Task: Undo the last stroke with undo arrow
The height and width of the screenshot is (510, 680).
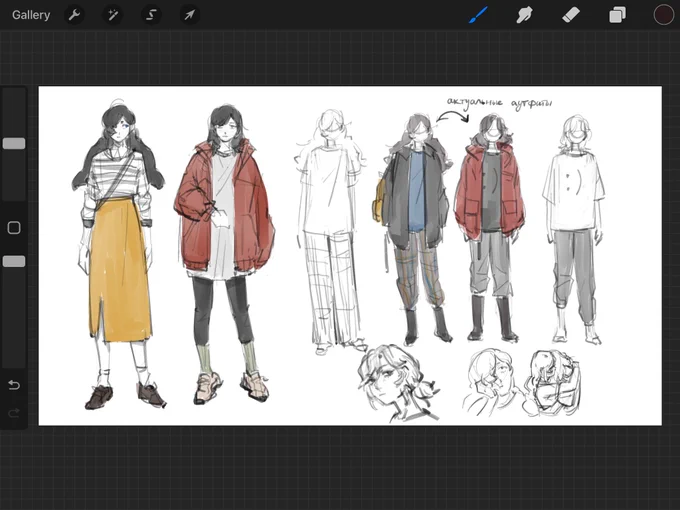Action: click(x=14, y=385)
